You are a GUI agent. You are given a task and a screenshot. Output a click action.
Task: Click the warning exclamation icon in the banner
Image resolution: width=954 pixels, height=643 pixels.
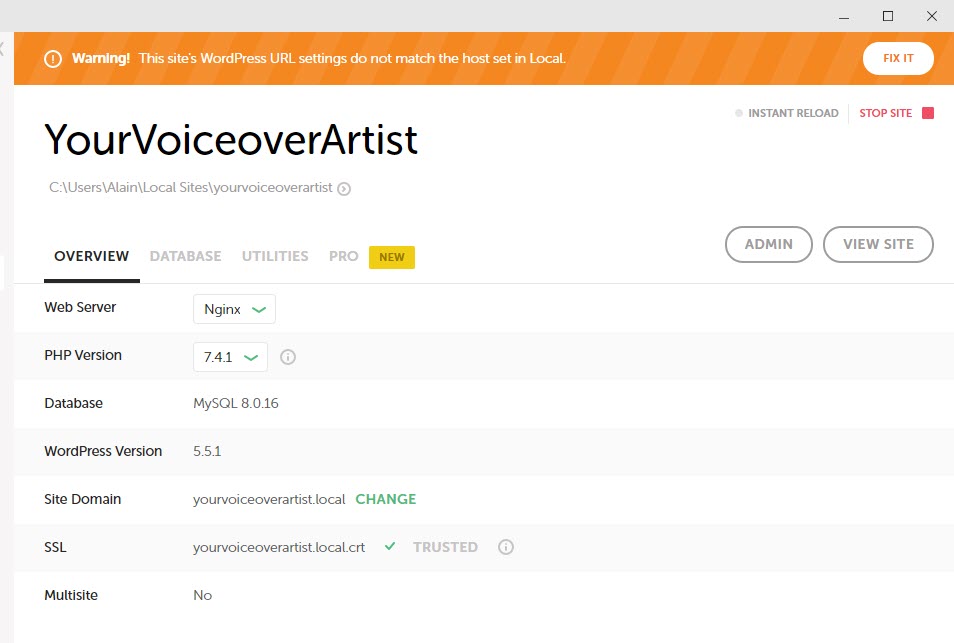point(53,59)
